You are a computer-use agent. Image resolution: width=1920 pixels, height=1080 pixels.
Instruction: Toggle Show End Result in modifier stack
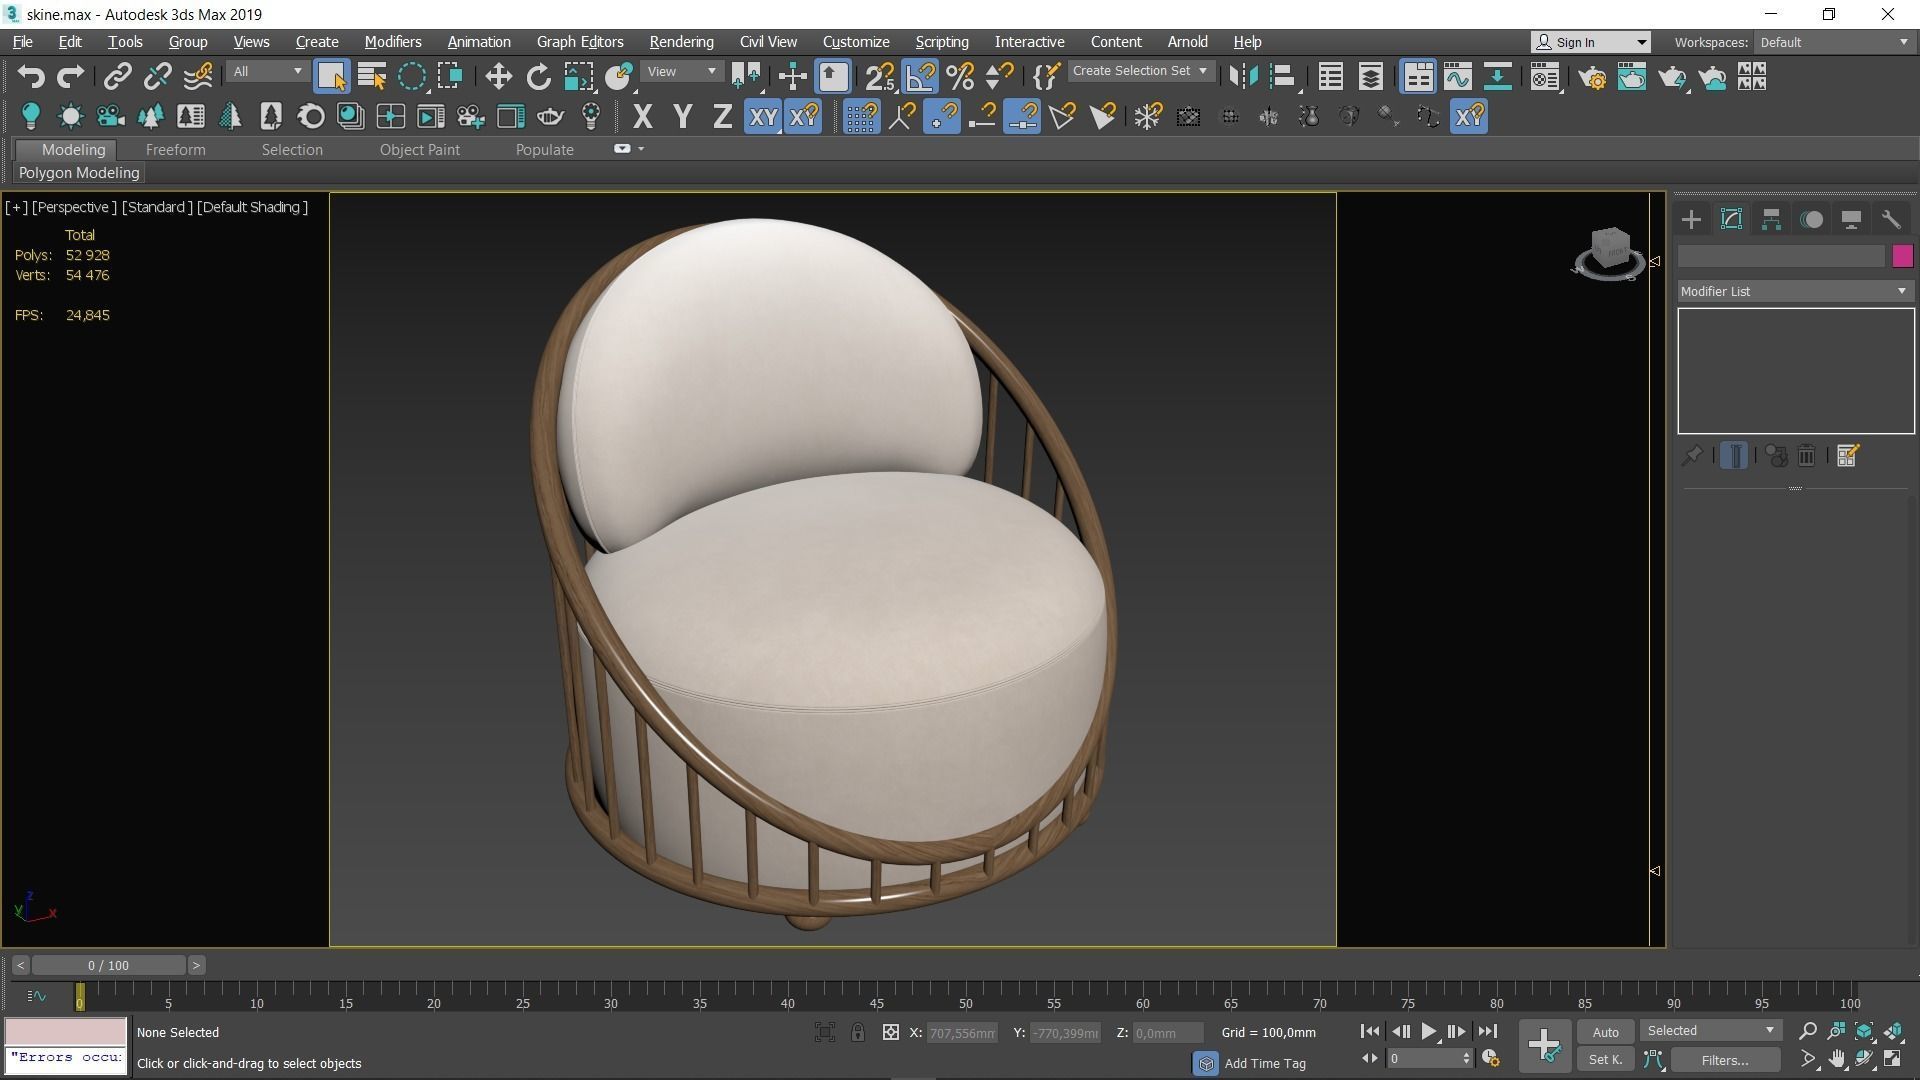click(1735, 456)
